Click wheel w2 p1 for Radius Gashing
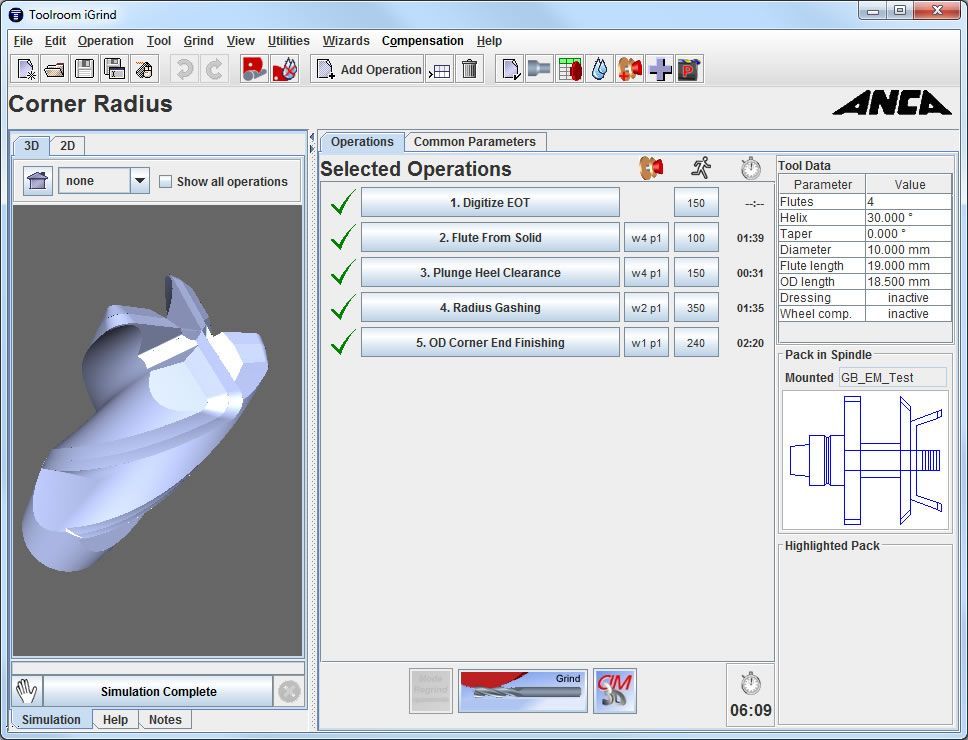The height and width of the screenshot is (740, 968). click(646, 308)
